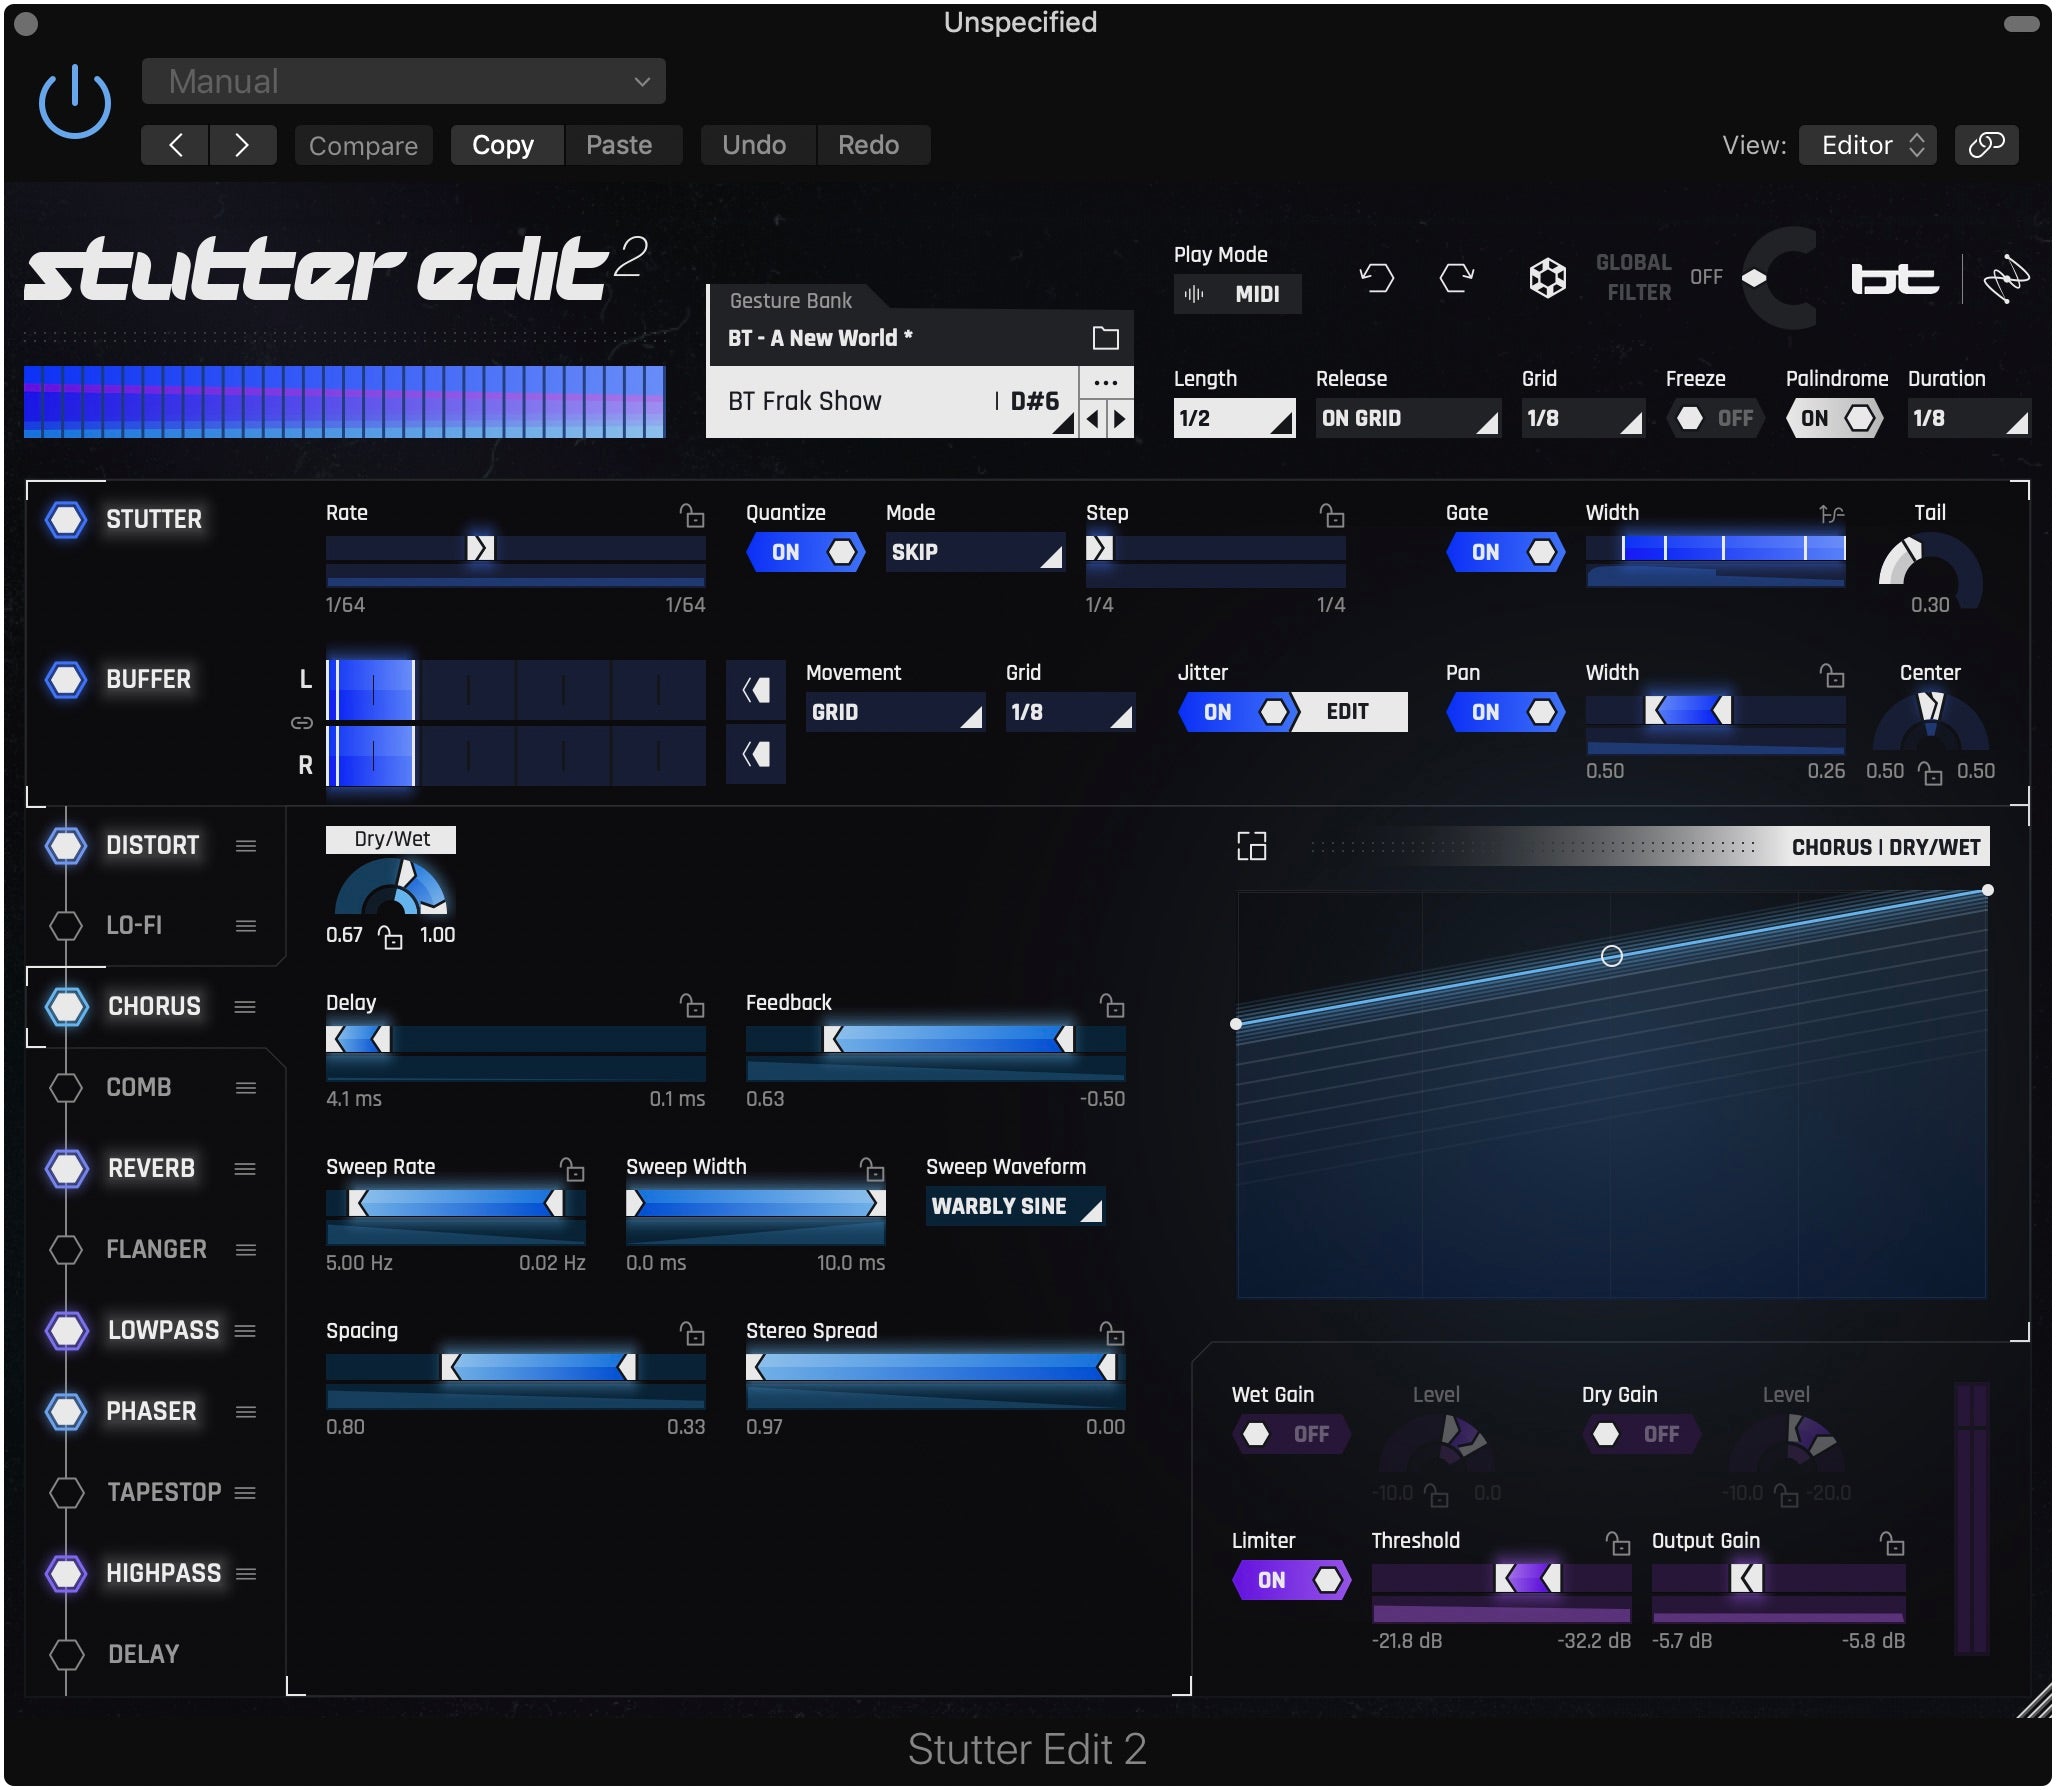
Task: Click the gesture undo arrow icon
Action: 1375,277
